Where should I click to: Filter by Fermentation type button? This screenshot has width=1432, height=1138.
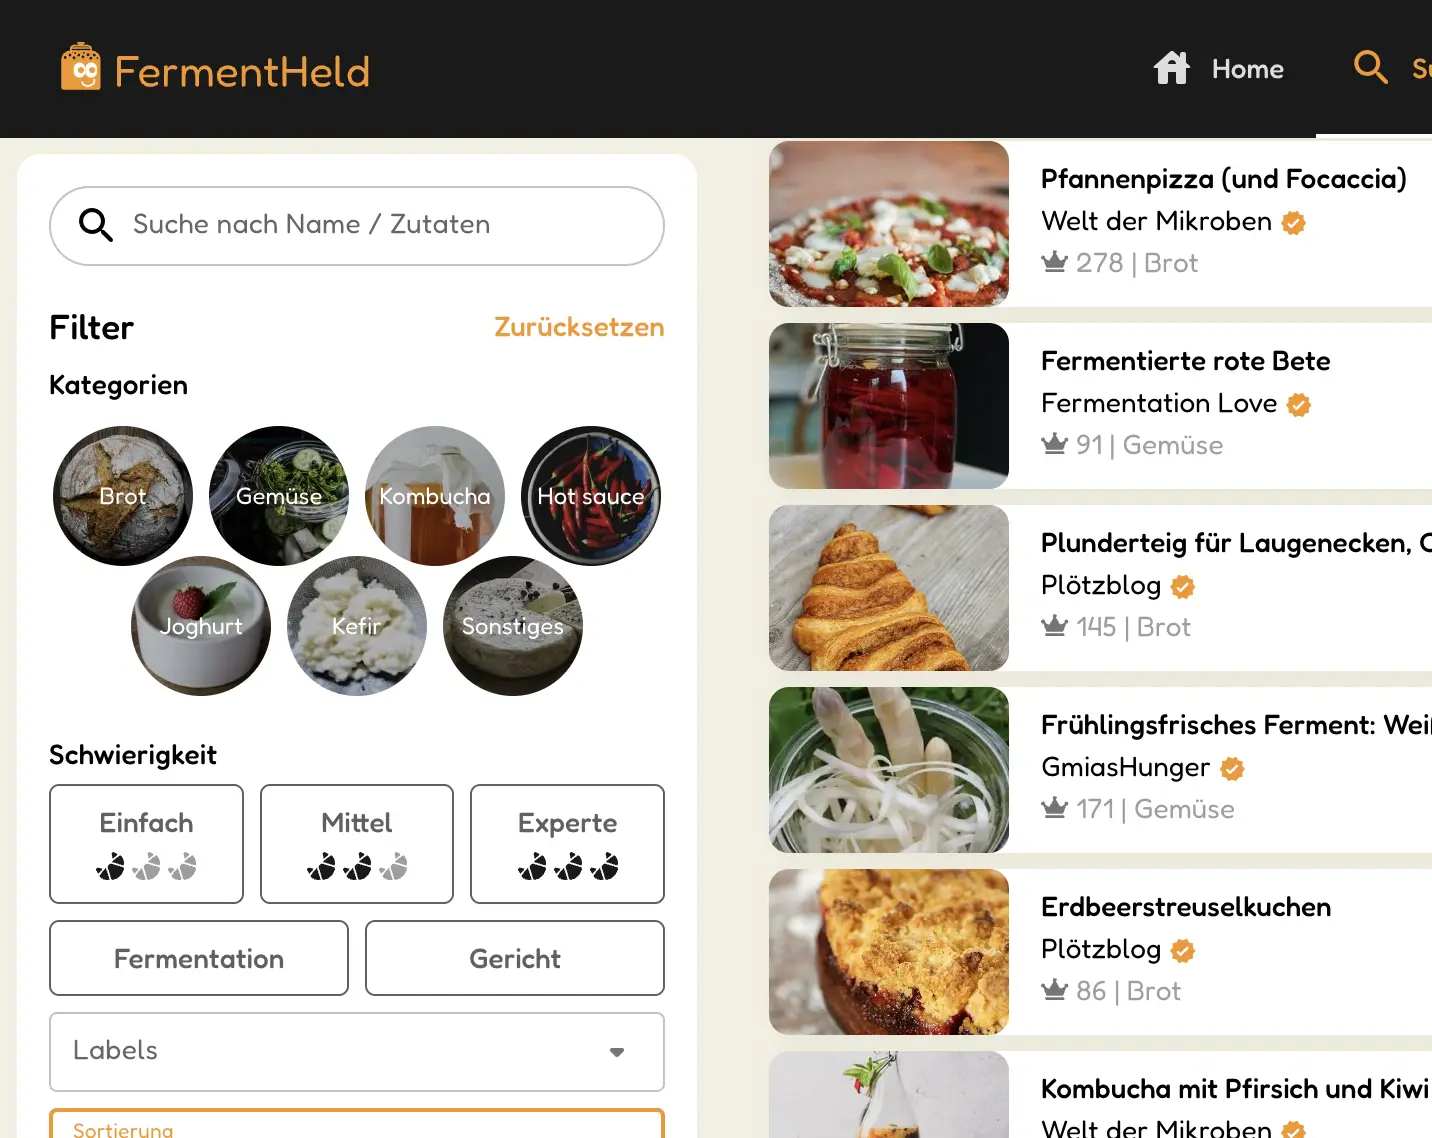[199, 958]
